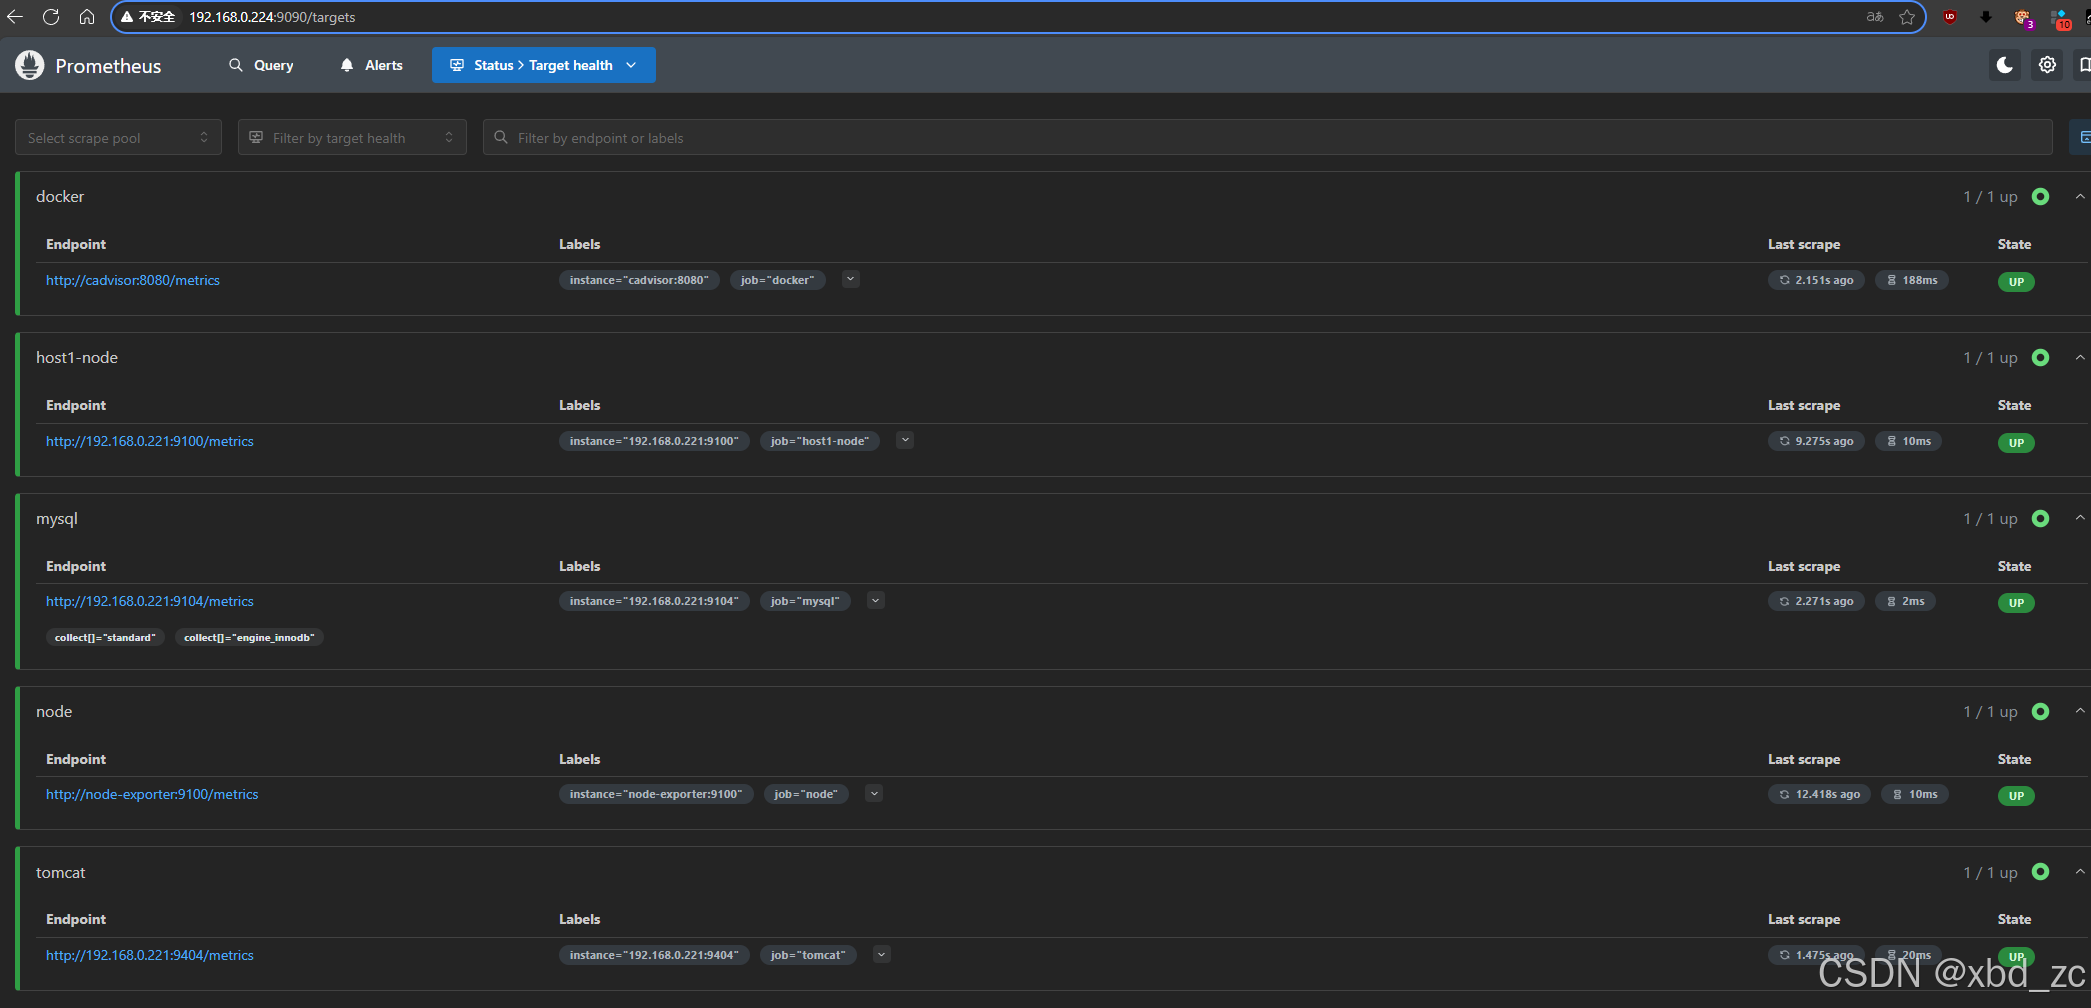Click the Prometheus flame logo

coord(30,65)
